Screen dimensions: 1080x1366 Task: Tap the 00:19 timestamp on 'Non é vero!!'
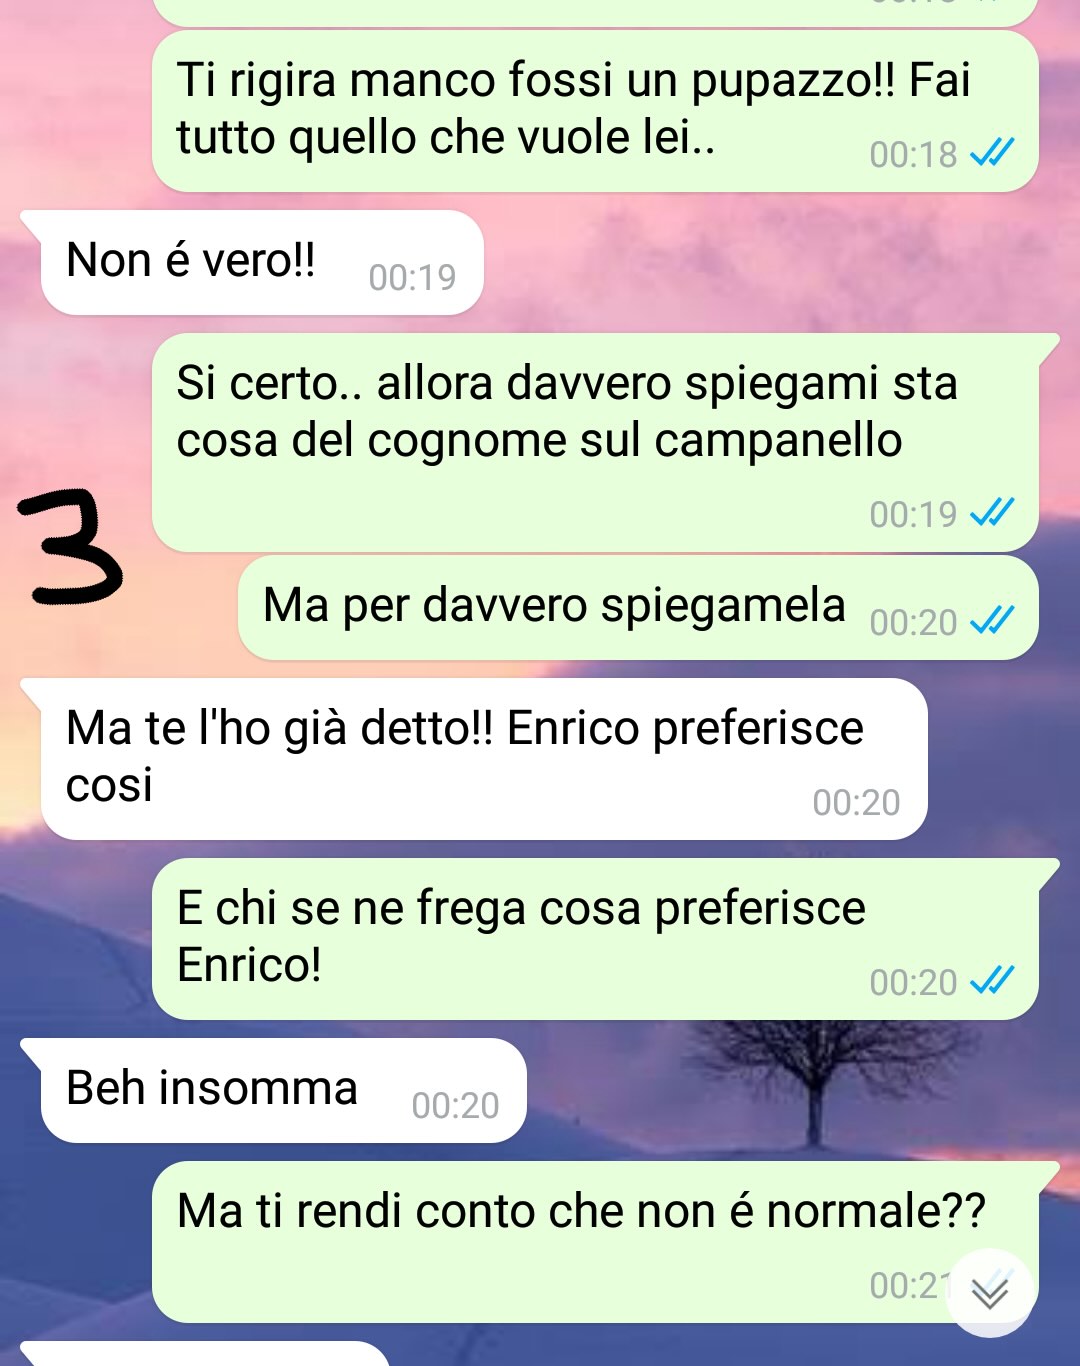point(412,277)
